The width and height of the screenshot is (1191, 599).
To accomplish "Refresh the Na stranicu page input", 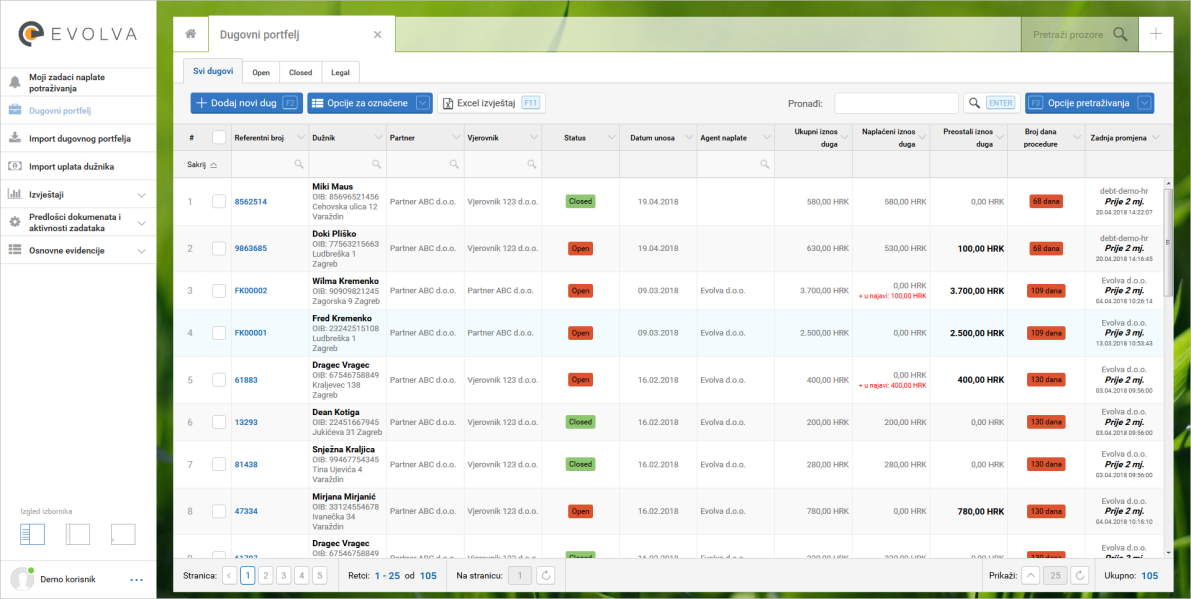I will pos(545,576).
